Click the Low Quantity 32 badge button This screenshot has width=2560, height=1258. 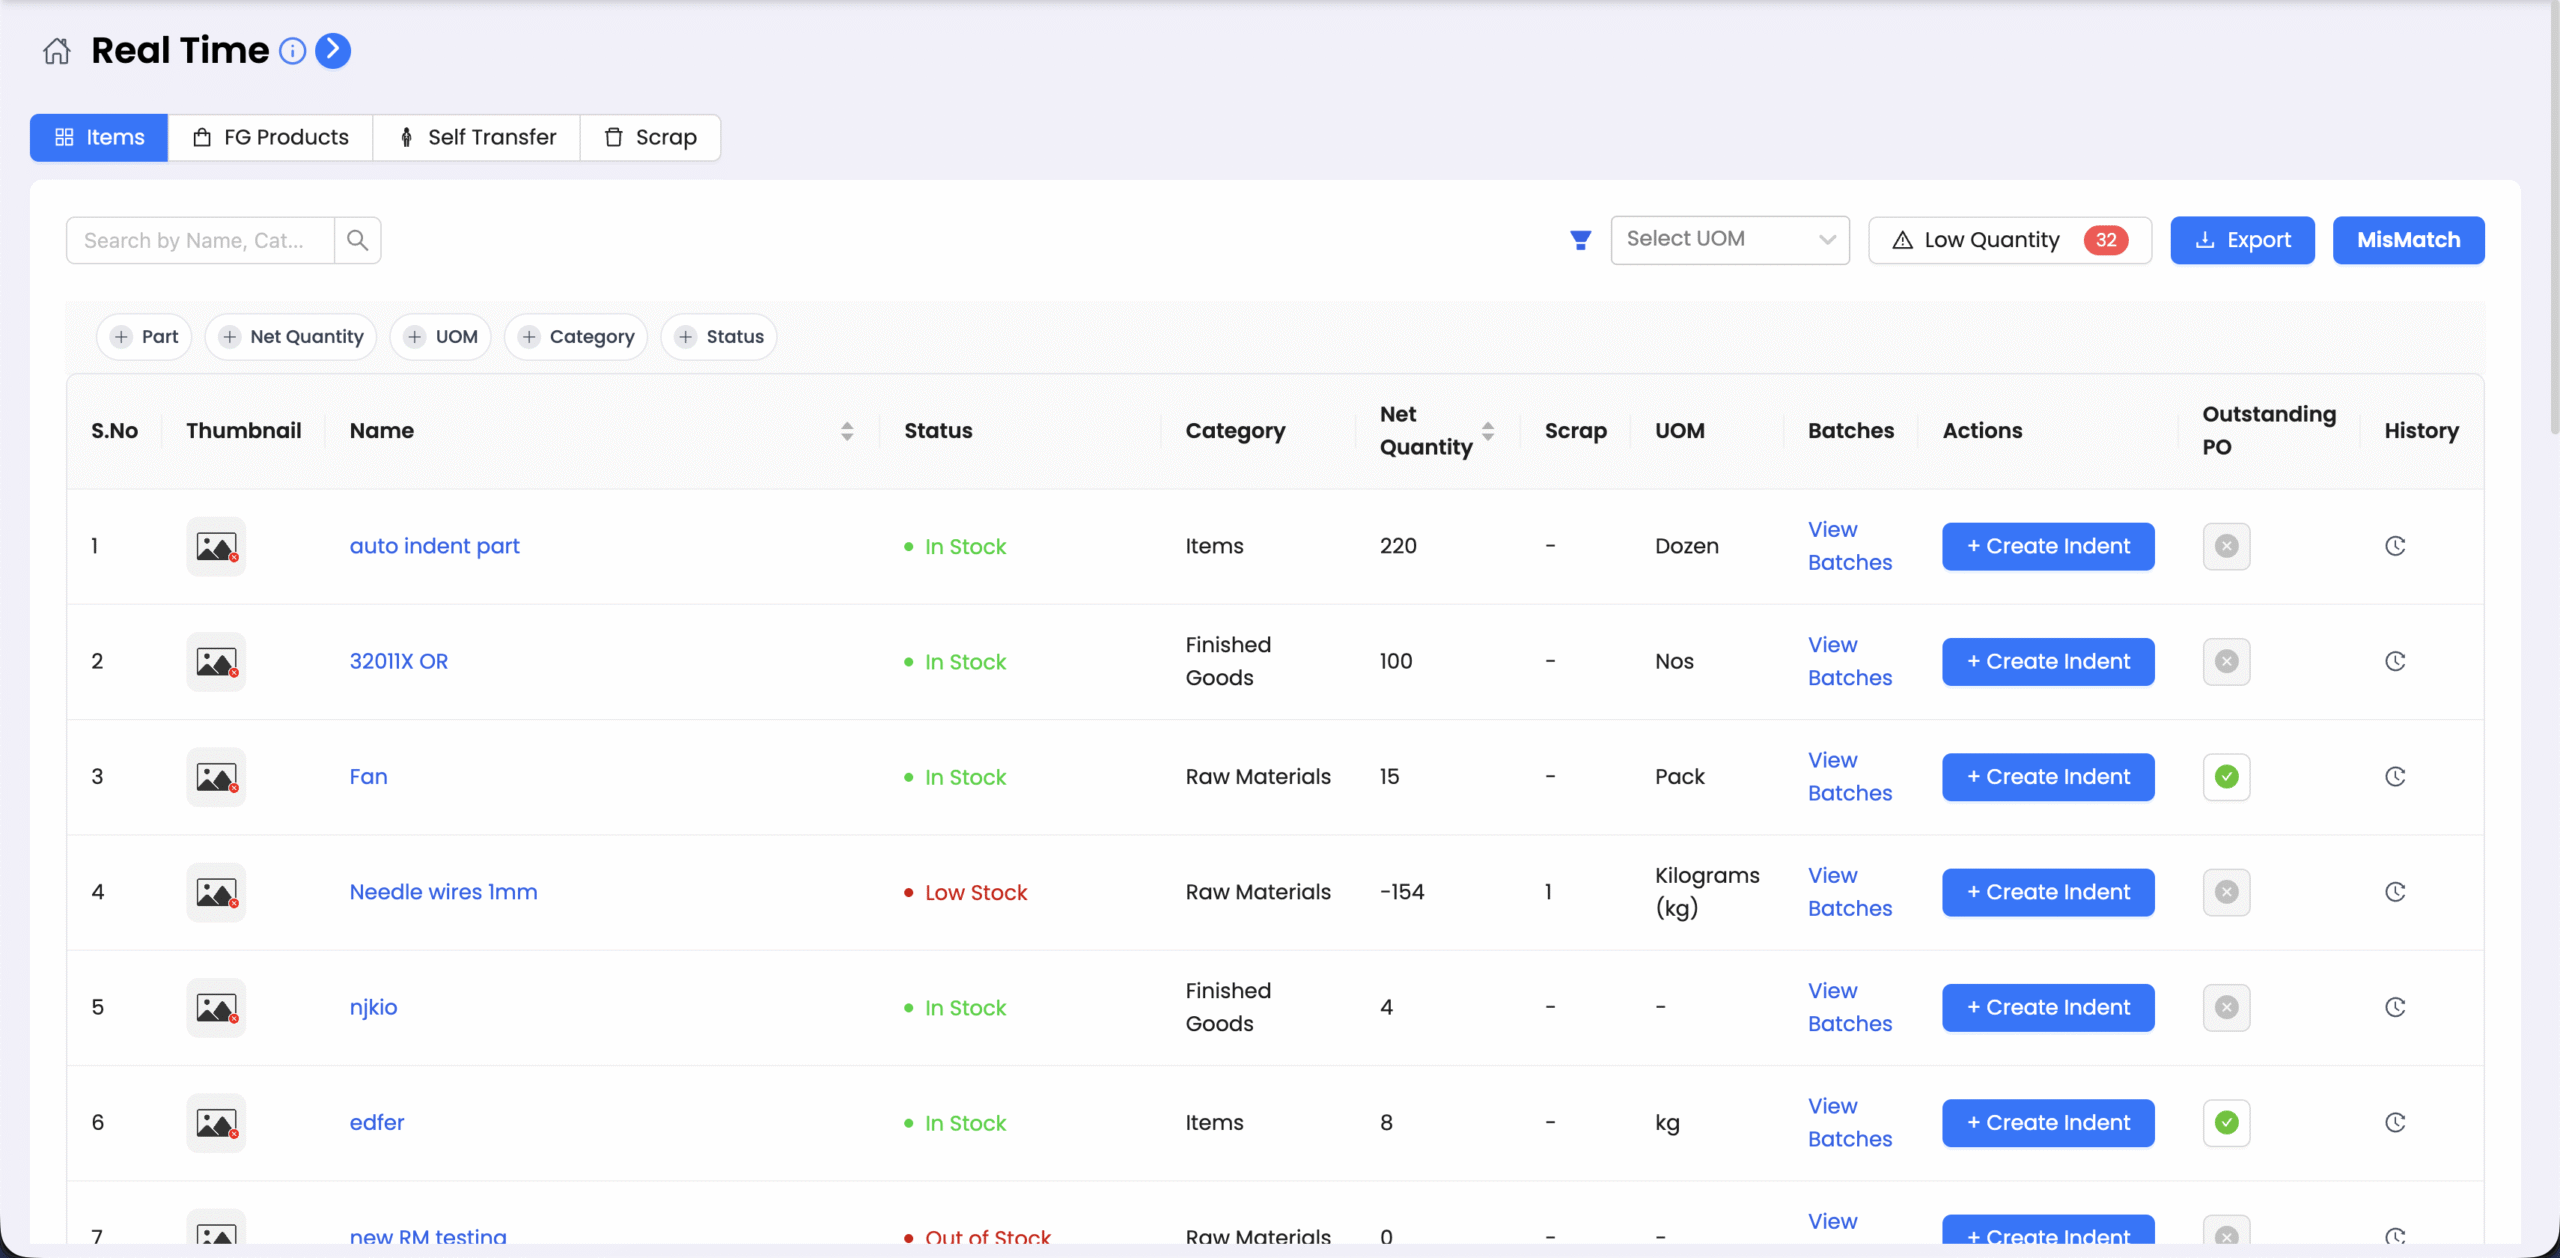coord(2010,240)
